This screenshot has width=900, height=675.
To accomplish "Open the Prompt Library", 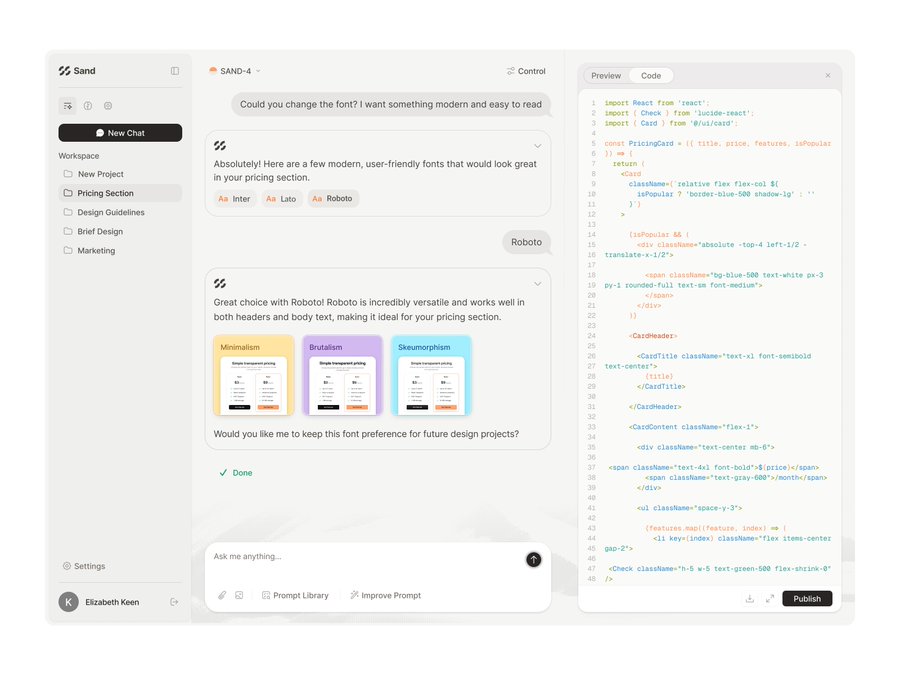I will pos(295,596).
